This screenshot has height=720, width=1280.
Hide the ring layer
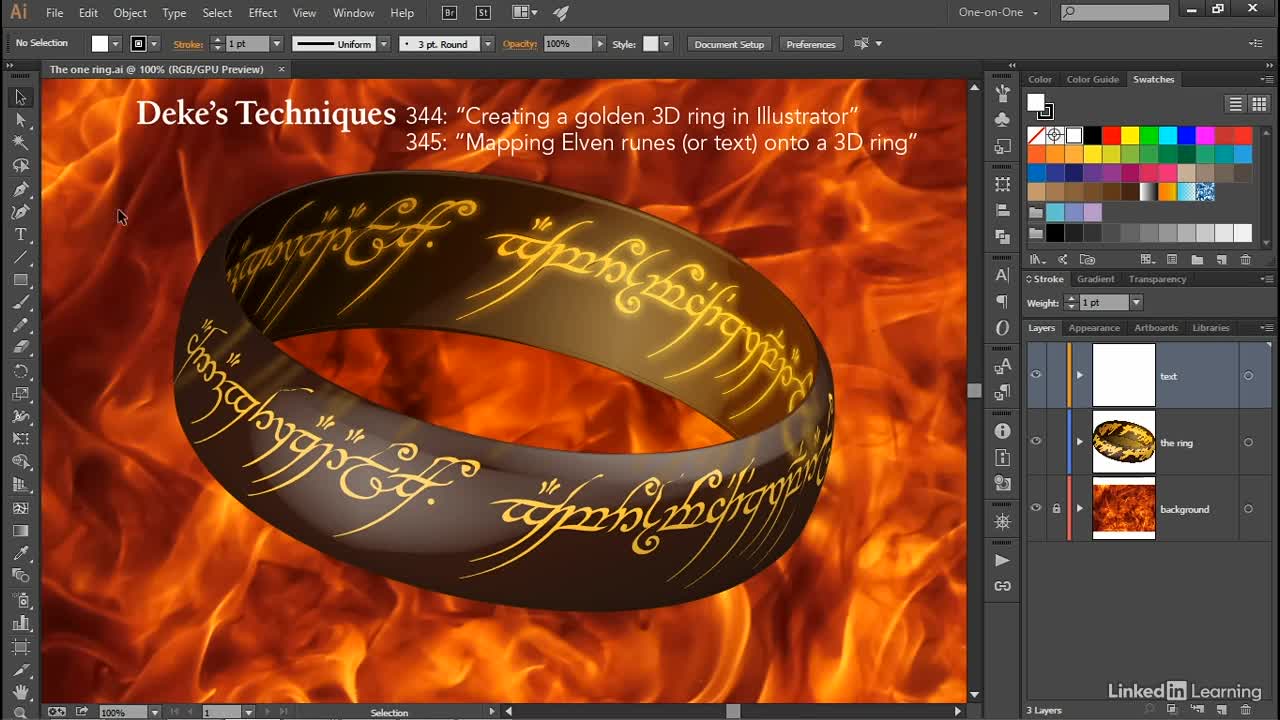pos(1036,441)
